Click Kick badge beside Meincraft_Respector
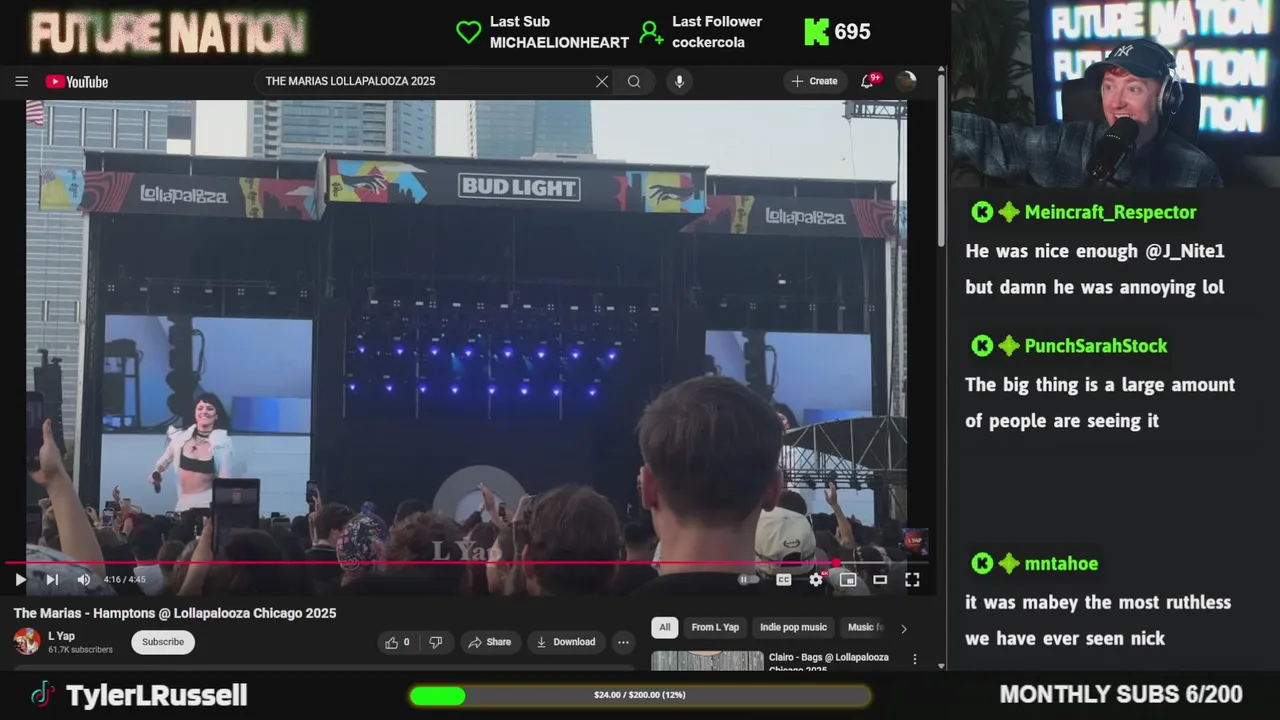 point(982,212)
